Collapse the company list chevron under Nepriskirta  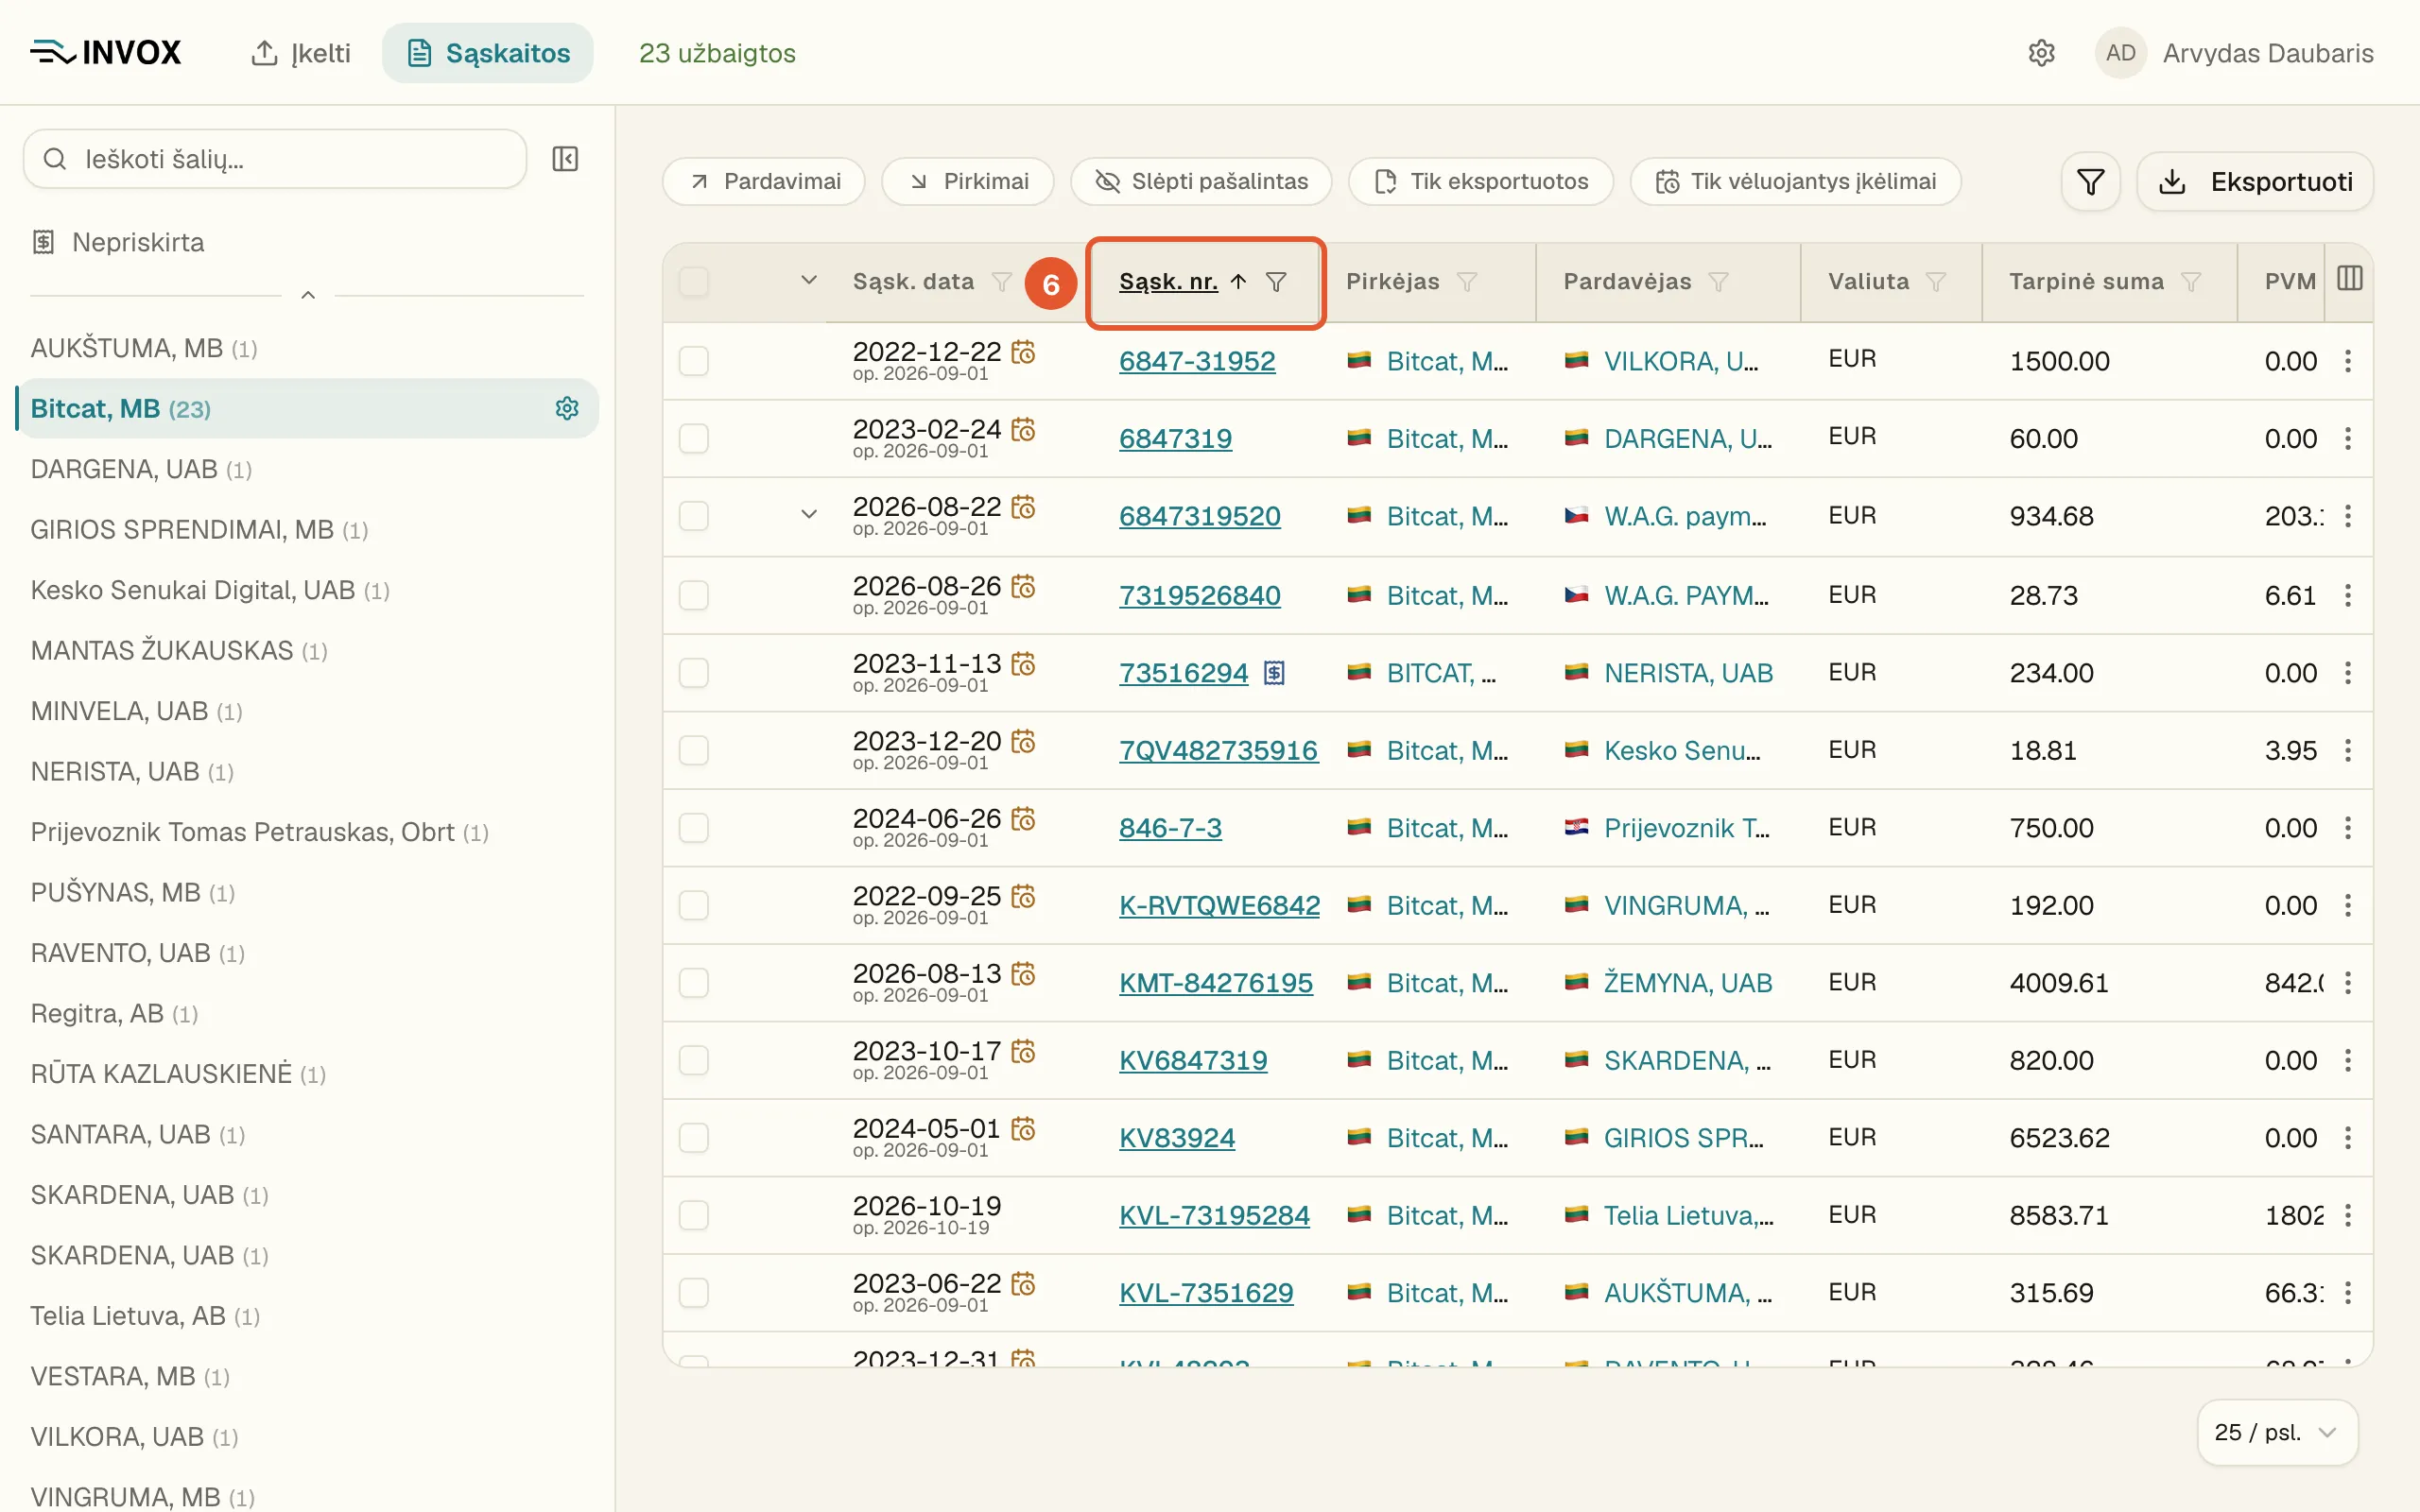(x=308, y=295)
